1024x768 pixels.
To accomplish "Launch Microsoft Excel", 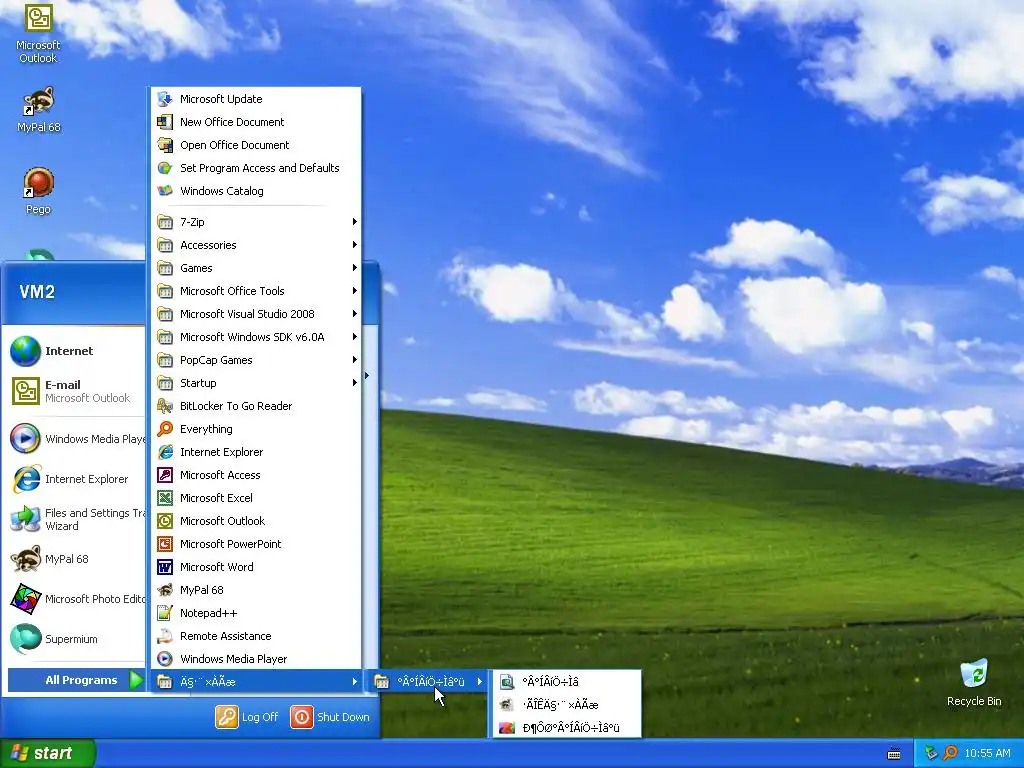I will coord(255,498).
